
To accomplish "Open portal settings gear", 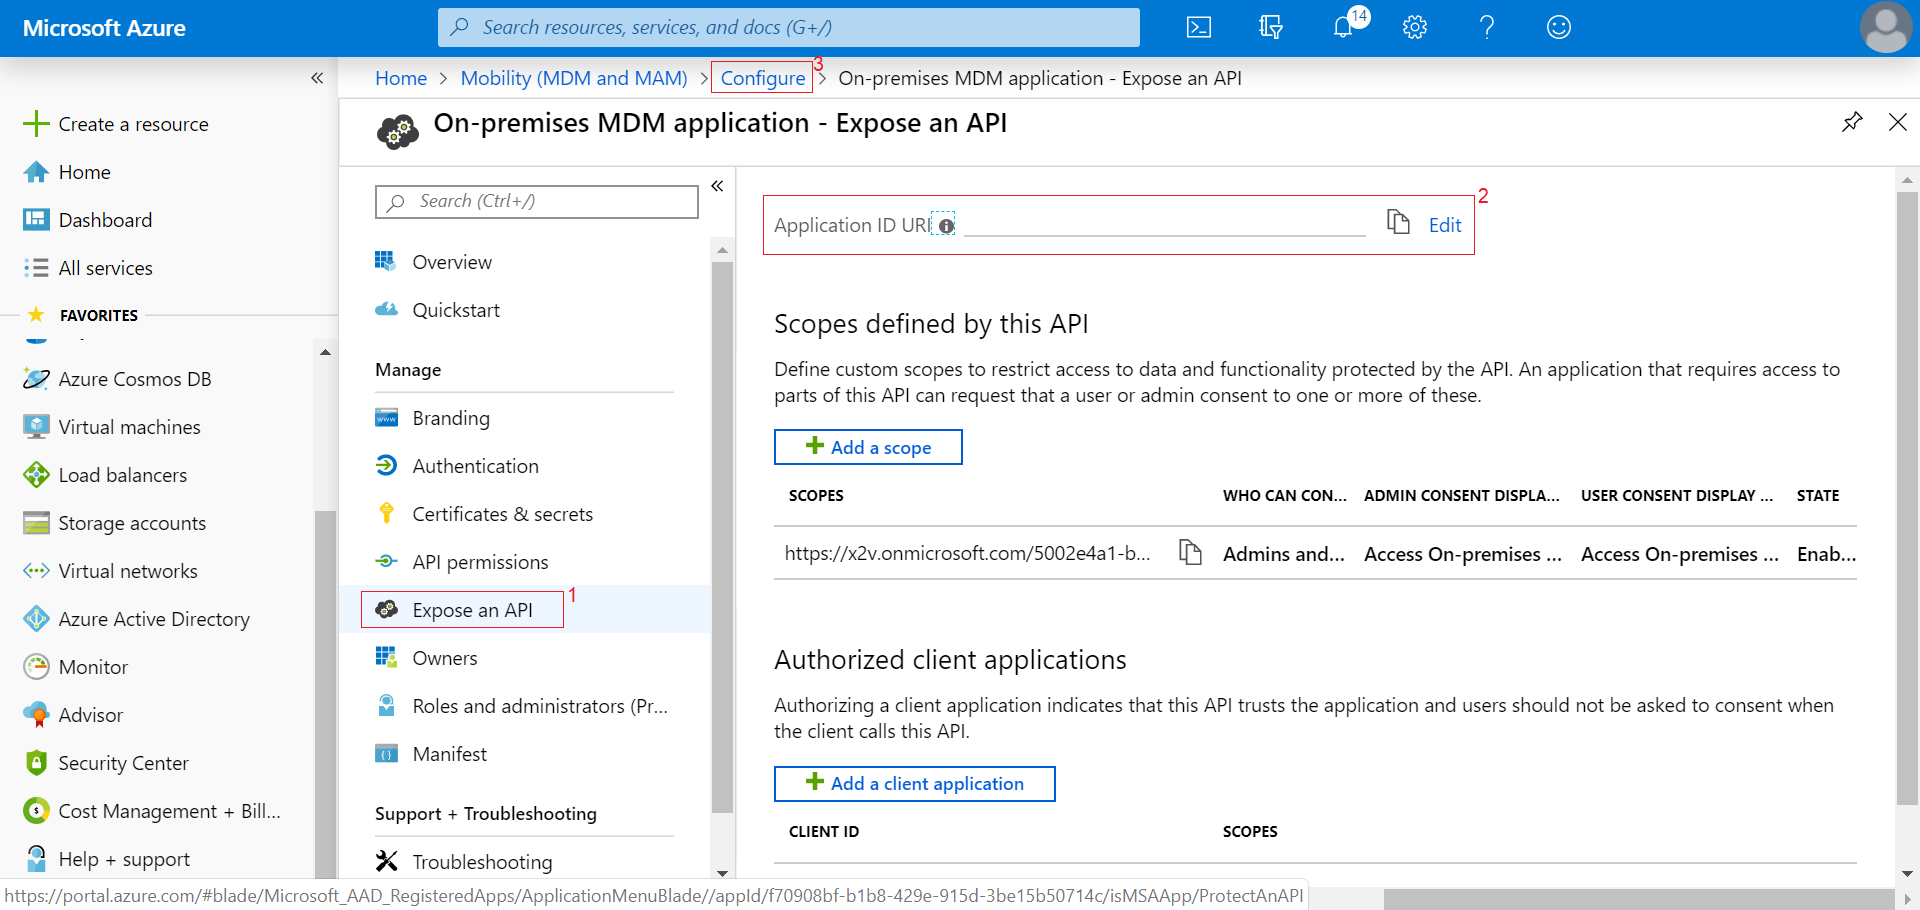I will pyautogui.click(x=1414, y=28).
